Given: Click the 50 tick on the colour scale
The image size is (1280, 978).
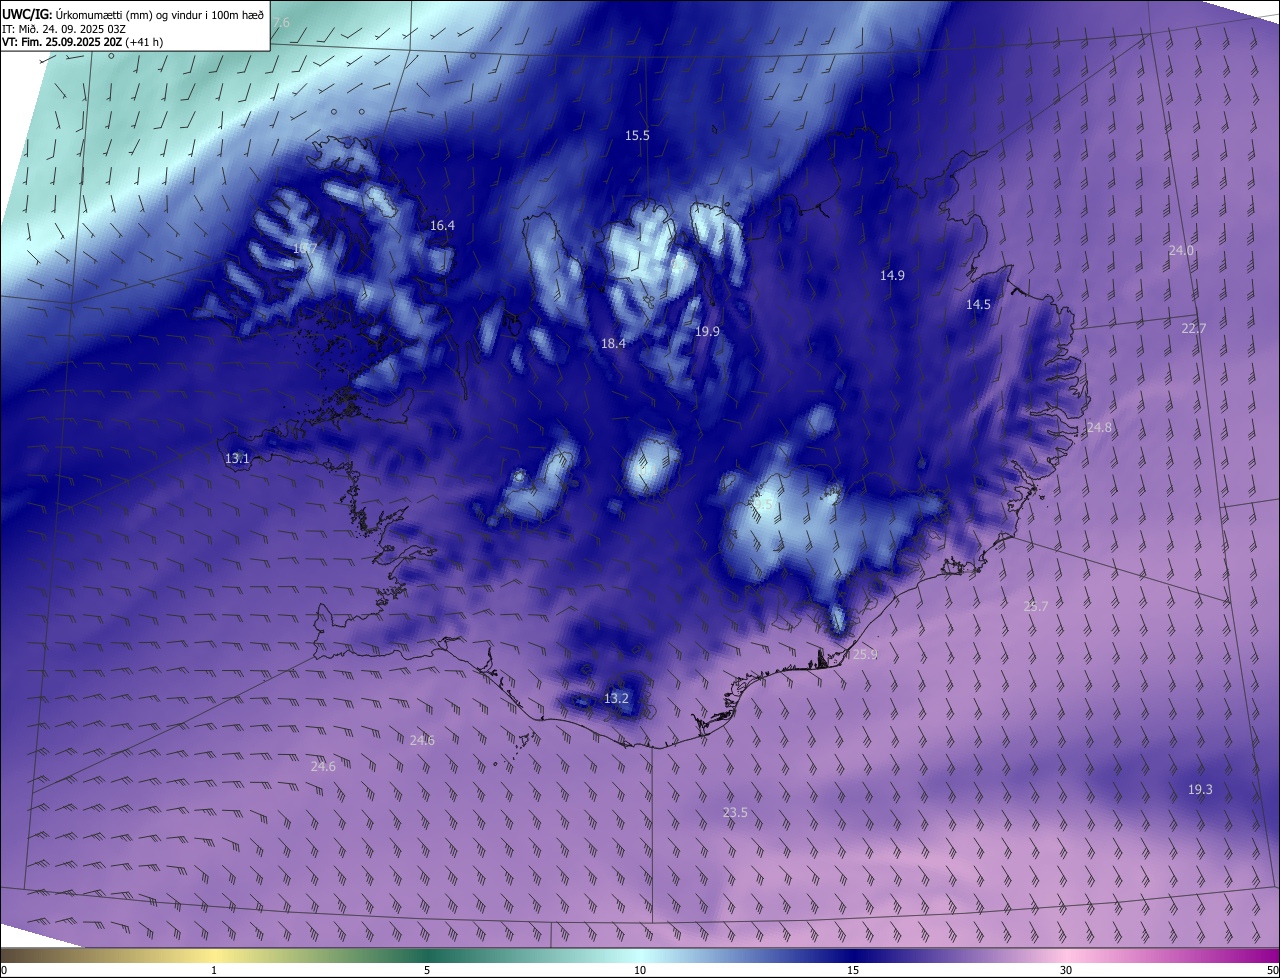Looking at the screenshot, I should point(1272,970).
